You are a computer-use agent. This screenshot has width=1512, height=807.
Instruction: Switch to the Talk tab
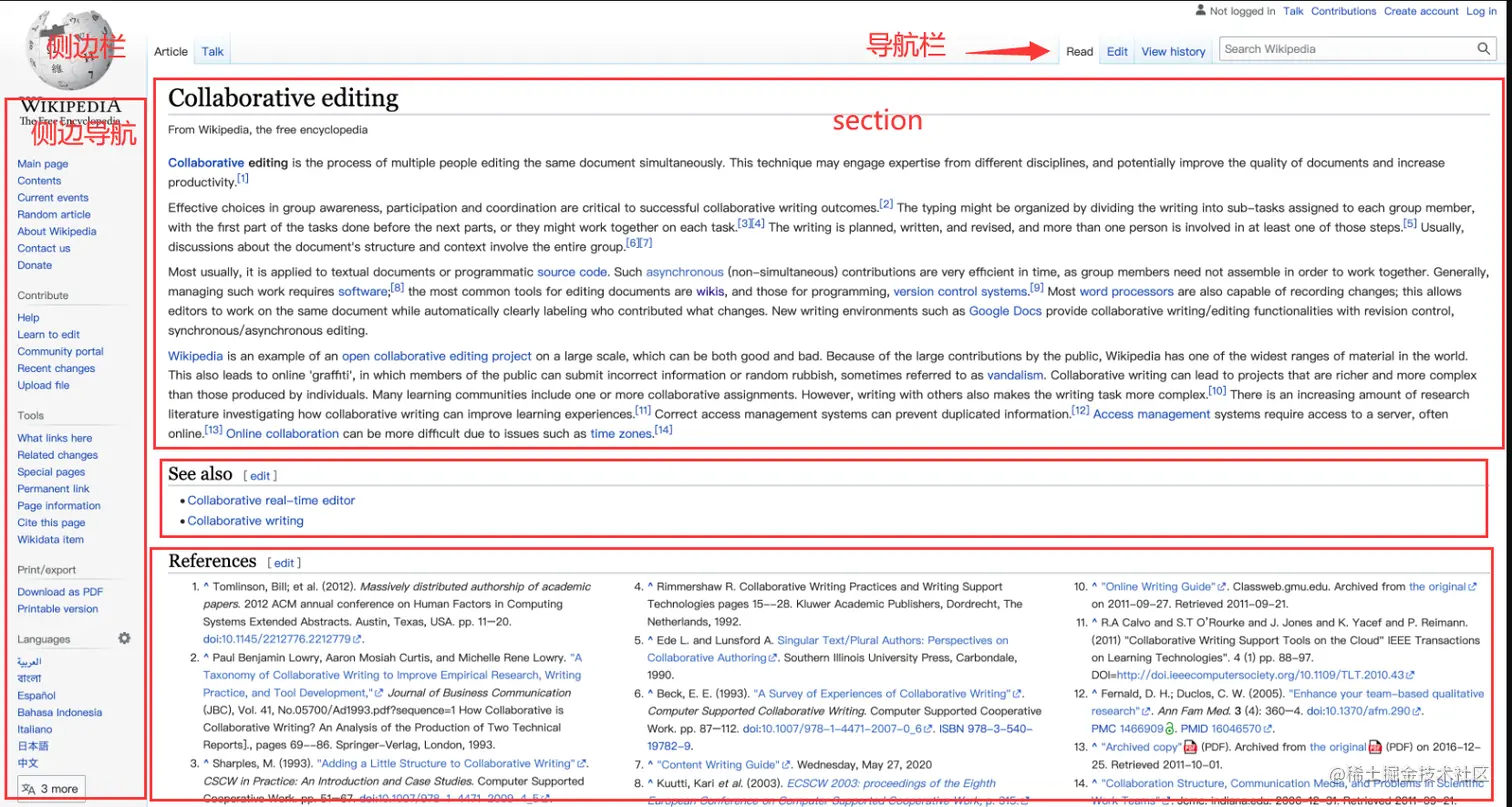point(213,51)
